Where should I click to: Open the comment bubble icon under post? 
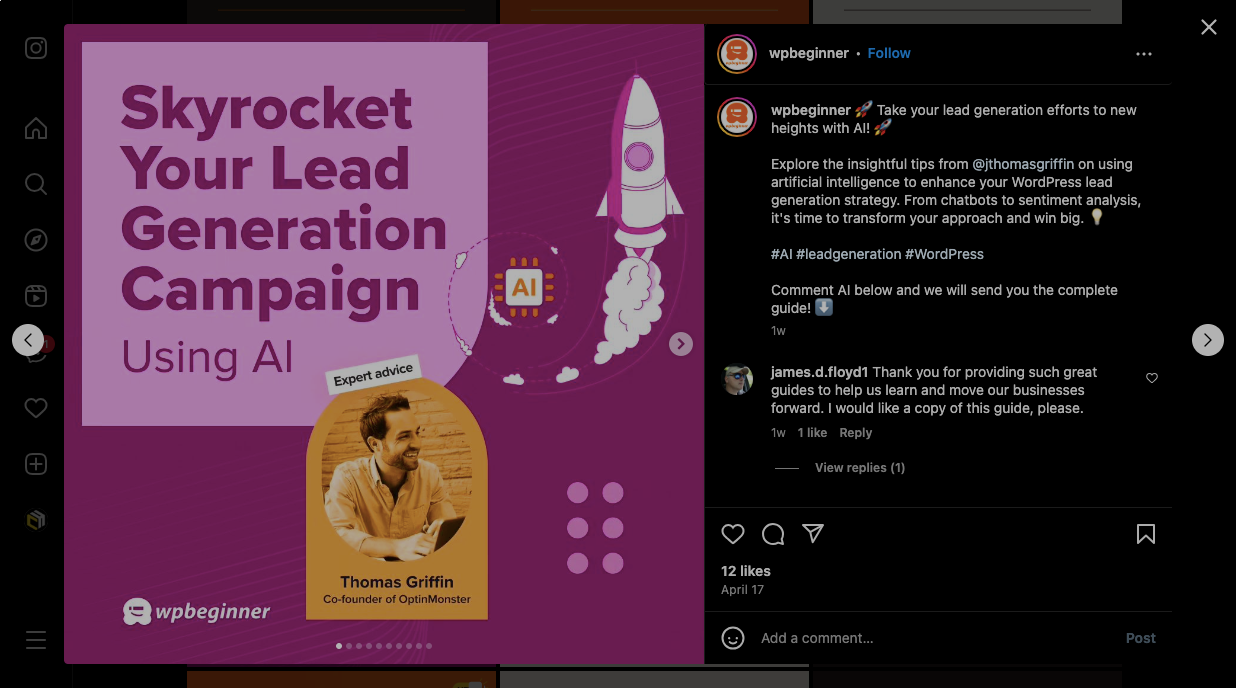(773, 534)
